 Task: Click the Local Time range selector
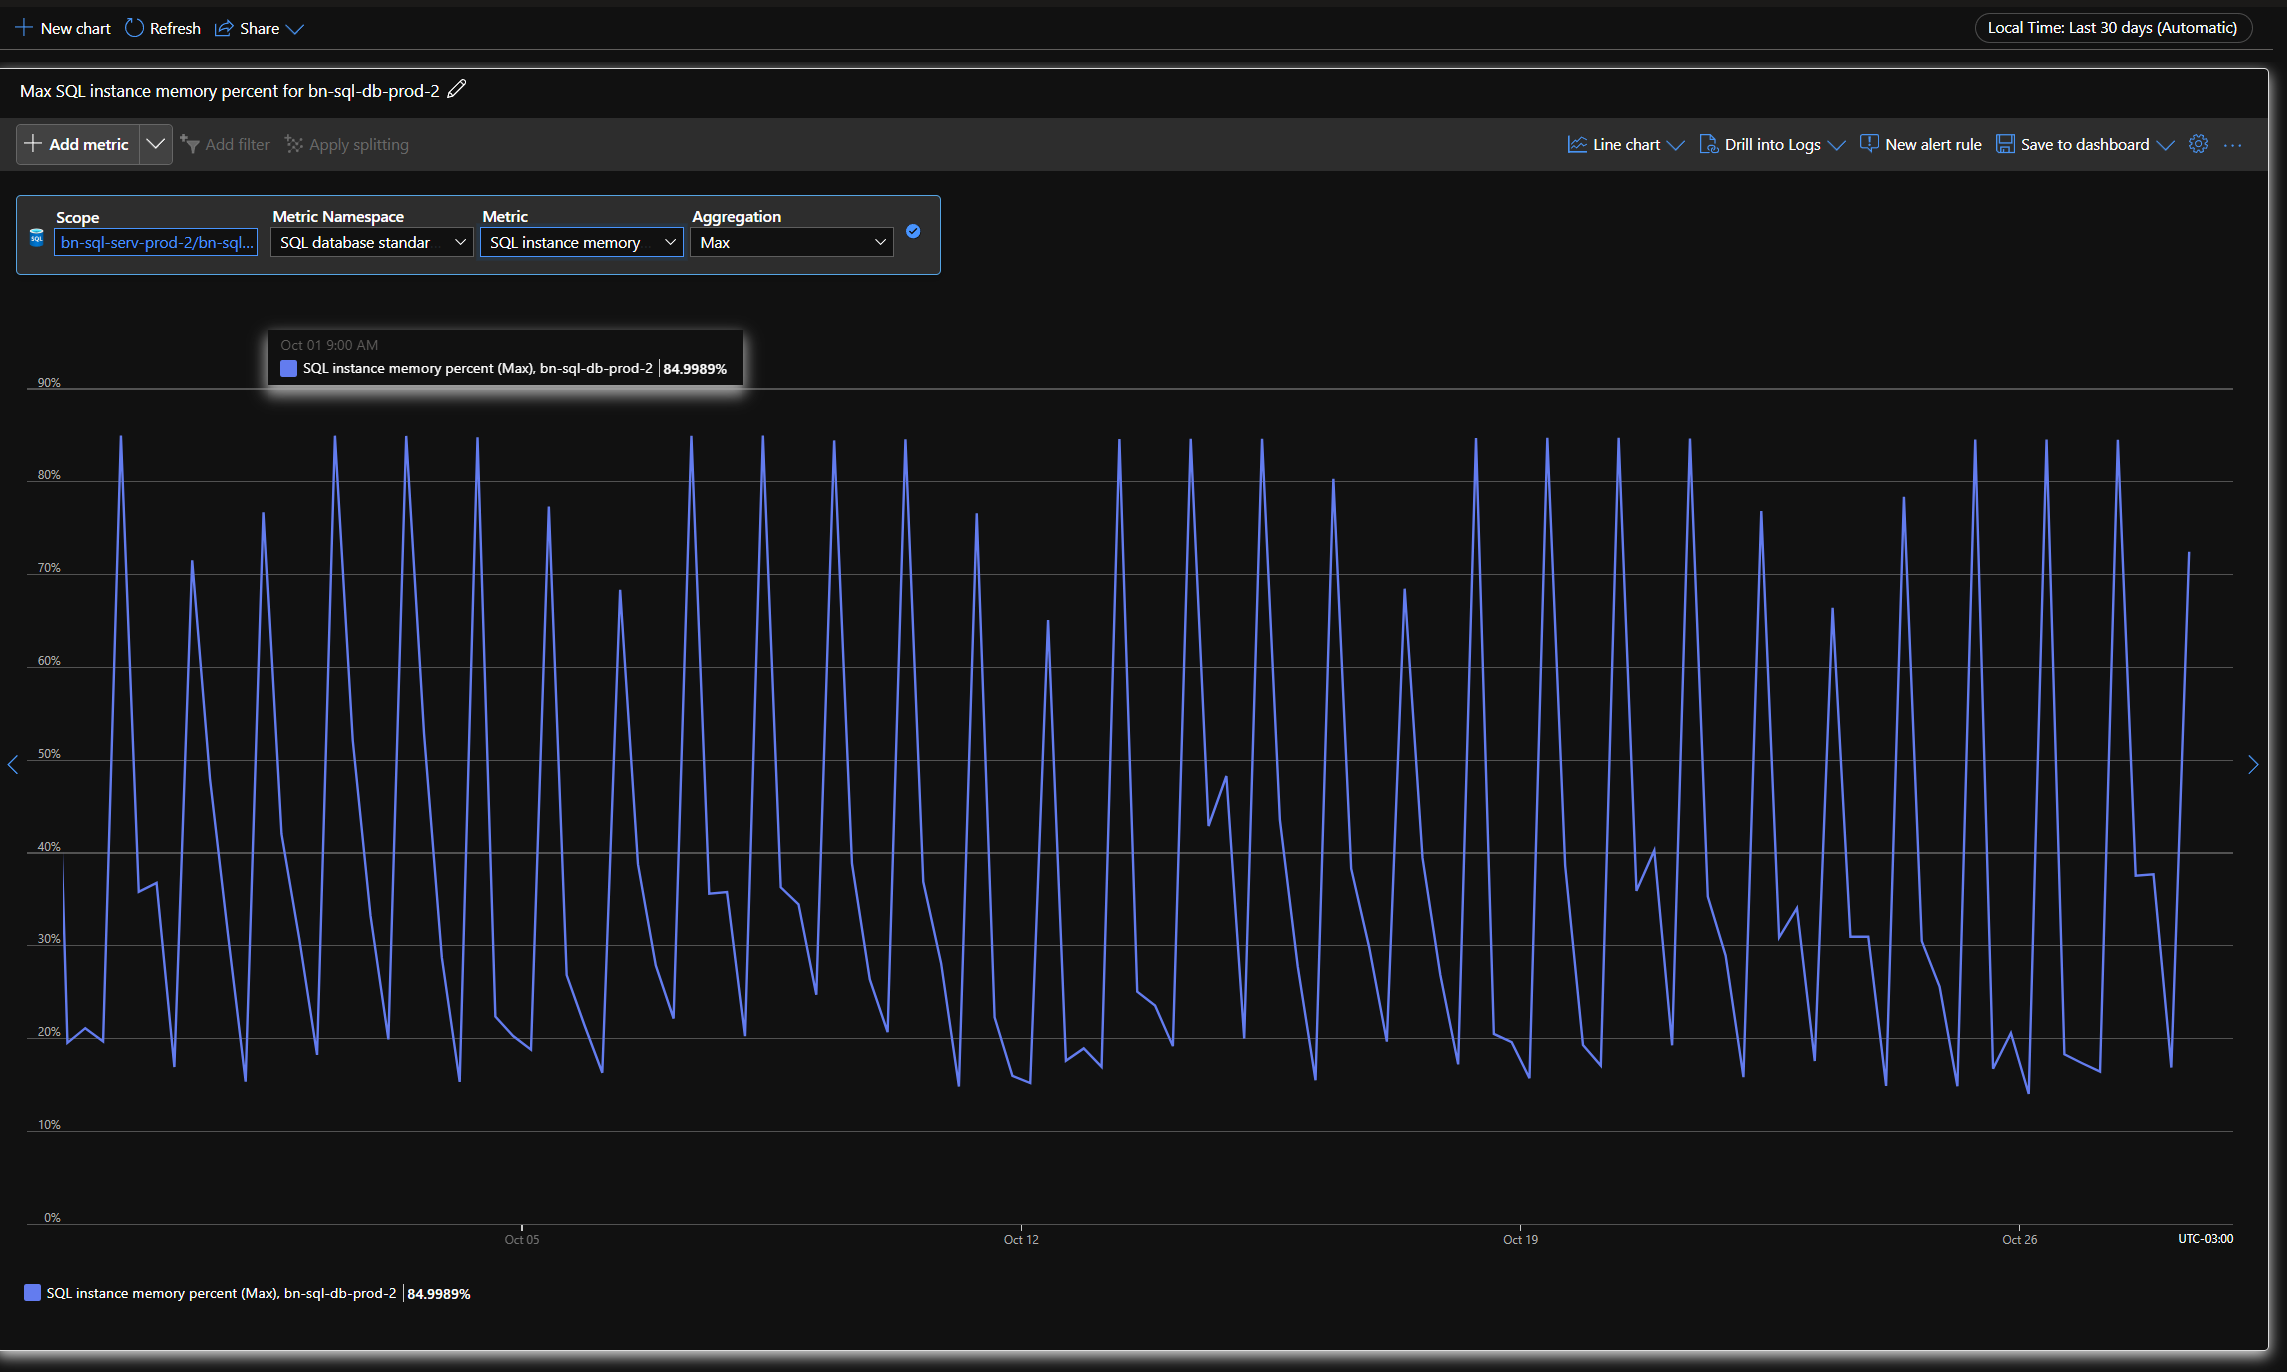[2112, 28]
